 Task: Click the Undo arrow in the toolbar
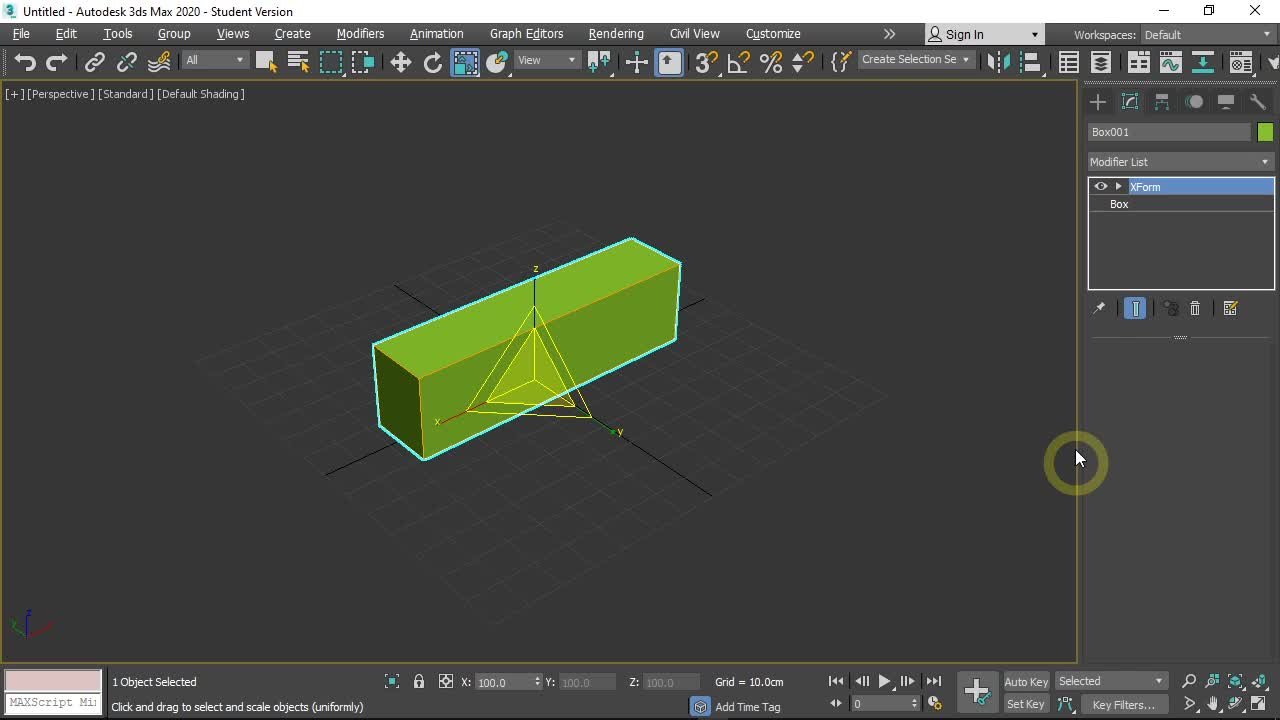[25, 62]
